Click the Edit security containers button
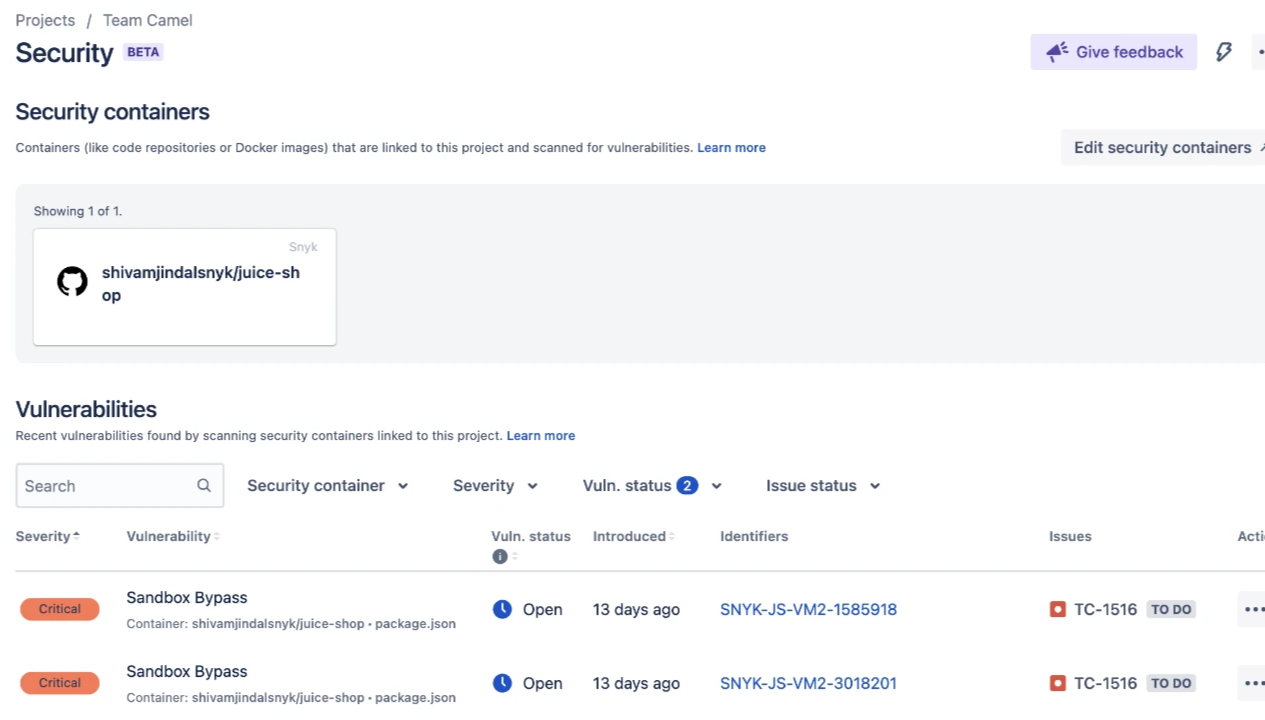Image resolution: width=1265 pixels, height=720 pixels. tap(1163, 147)
